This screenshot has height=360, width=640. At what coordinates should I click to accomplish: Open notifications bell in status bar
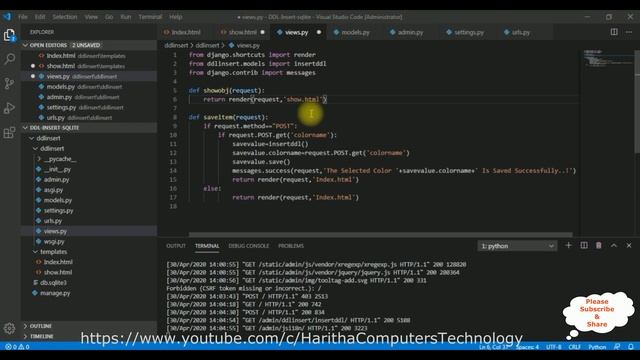pos(631,347)
